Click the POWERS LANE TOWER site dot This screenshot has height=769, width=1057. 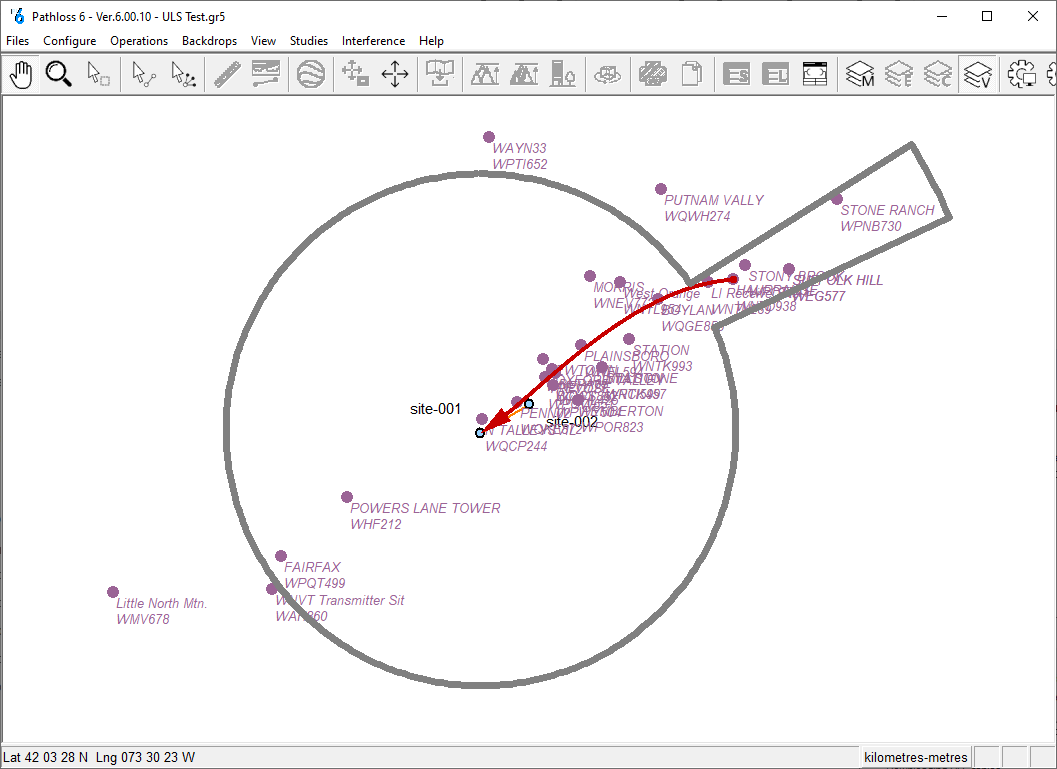347,497
